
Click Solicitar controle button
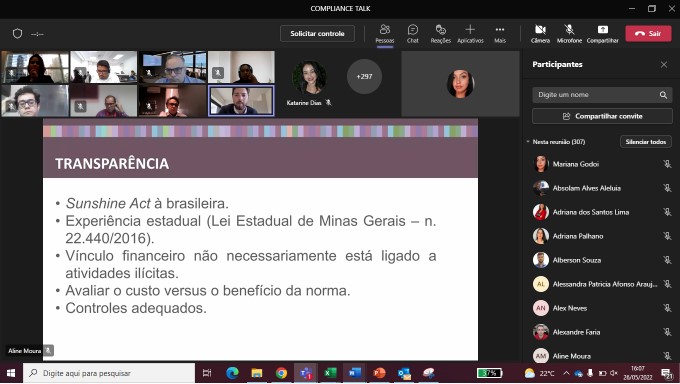[317, 33]
